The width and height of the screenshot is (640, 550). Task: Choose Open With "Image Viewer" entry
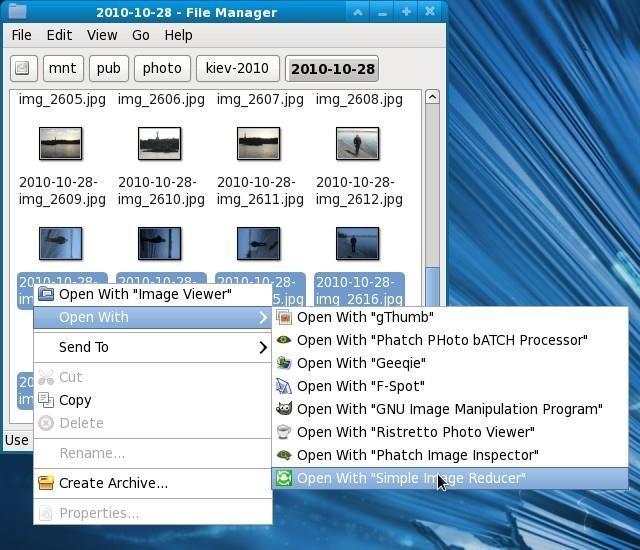[145, 294]
